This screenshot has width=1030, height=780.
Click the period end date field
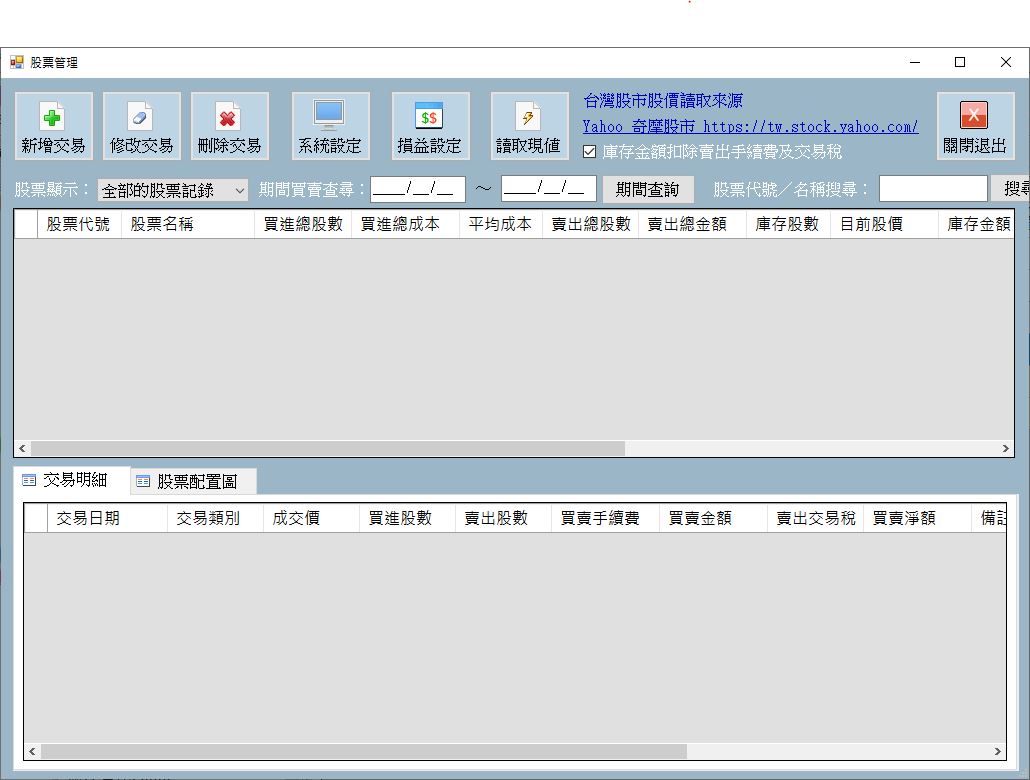click(549, 189)
